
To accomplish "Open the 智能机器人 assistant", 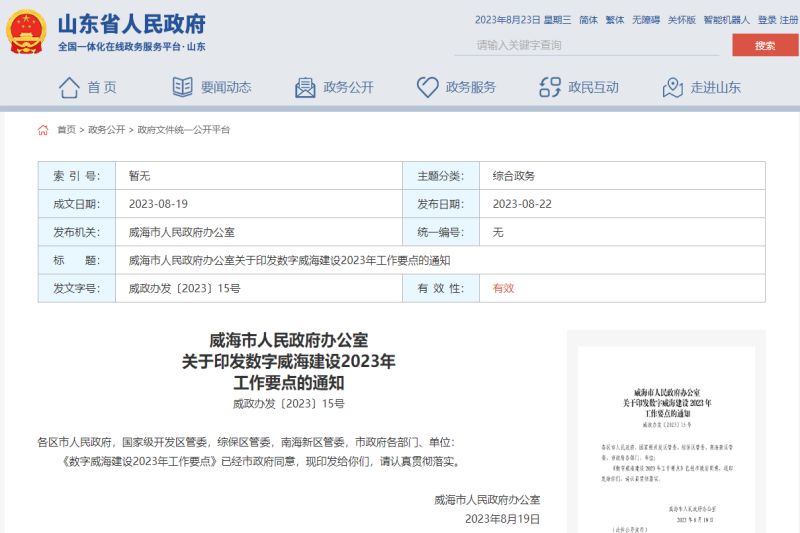I will tap(726, 19).
